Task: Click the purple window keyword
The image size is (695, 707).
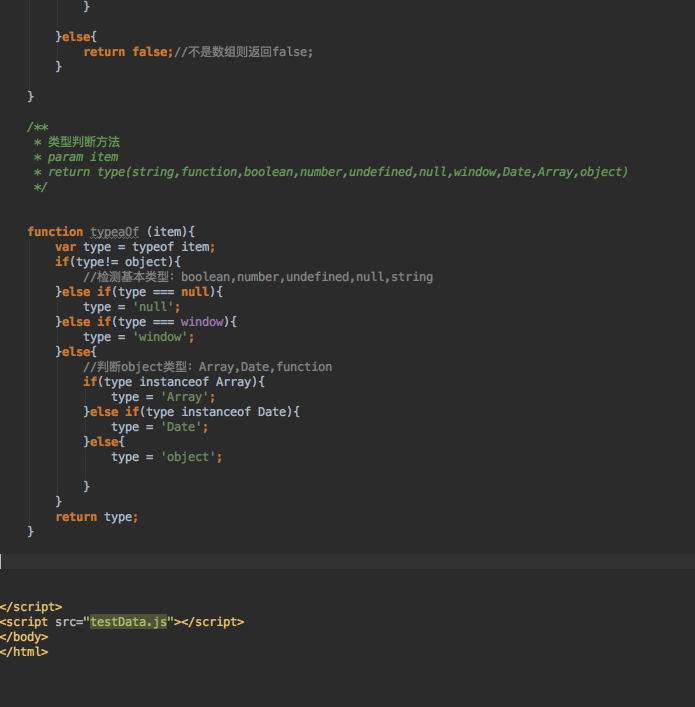Action: [x=202, y=321]
